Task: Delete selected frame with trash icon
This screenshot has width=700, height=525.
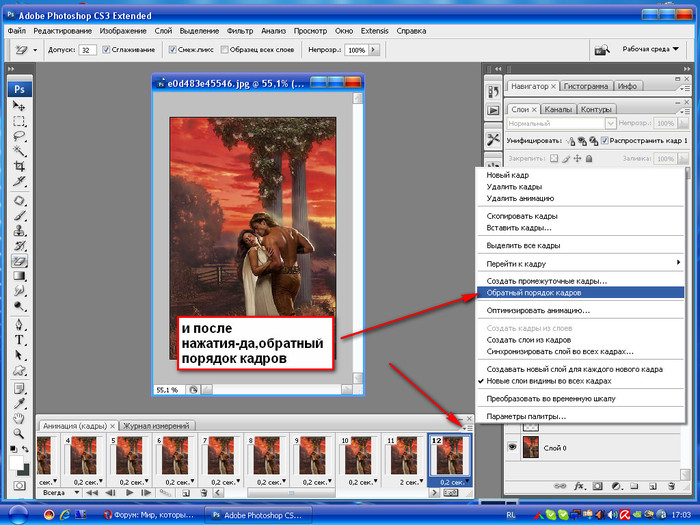Action: tap(204, 493)
